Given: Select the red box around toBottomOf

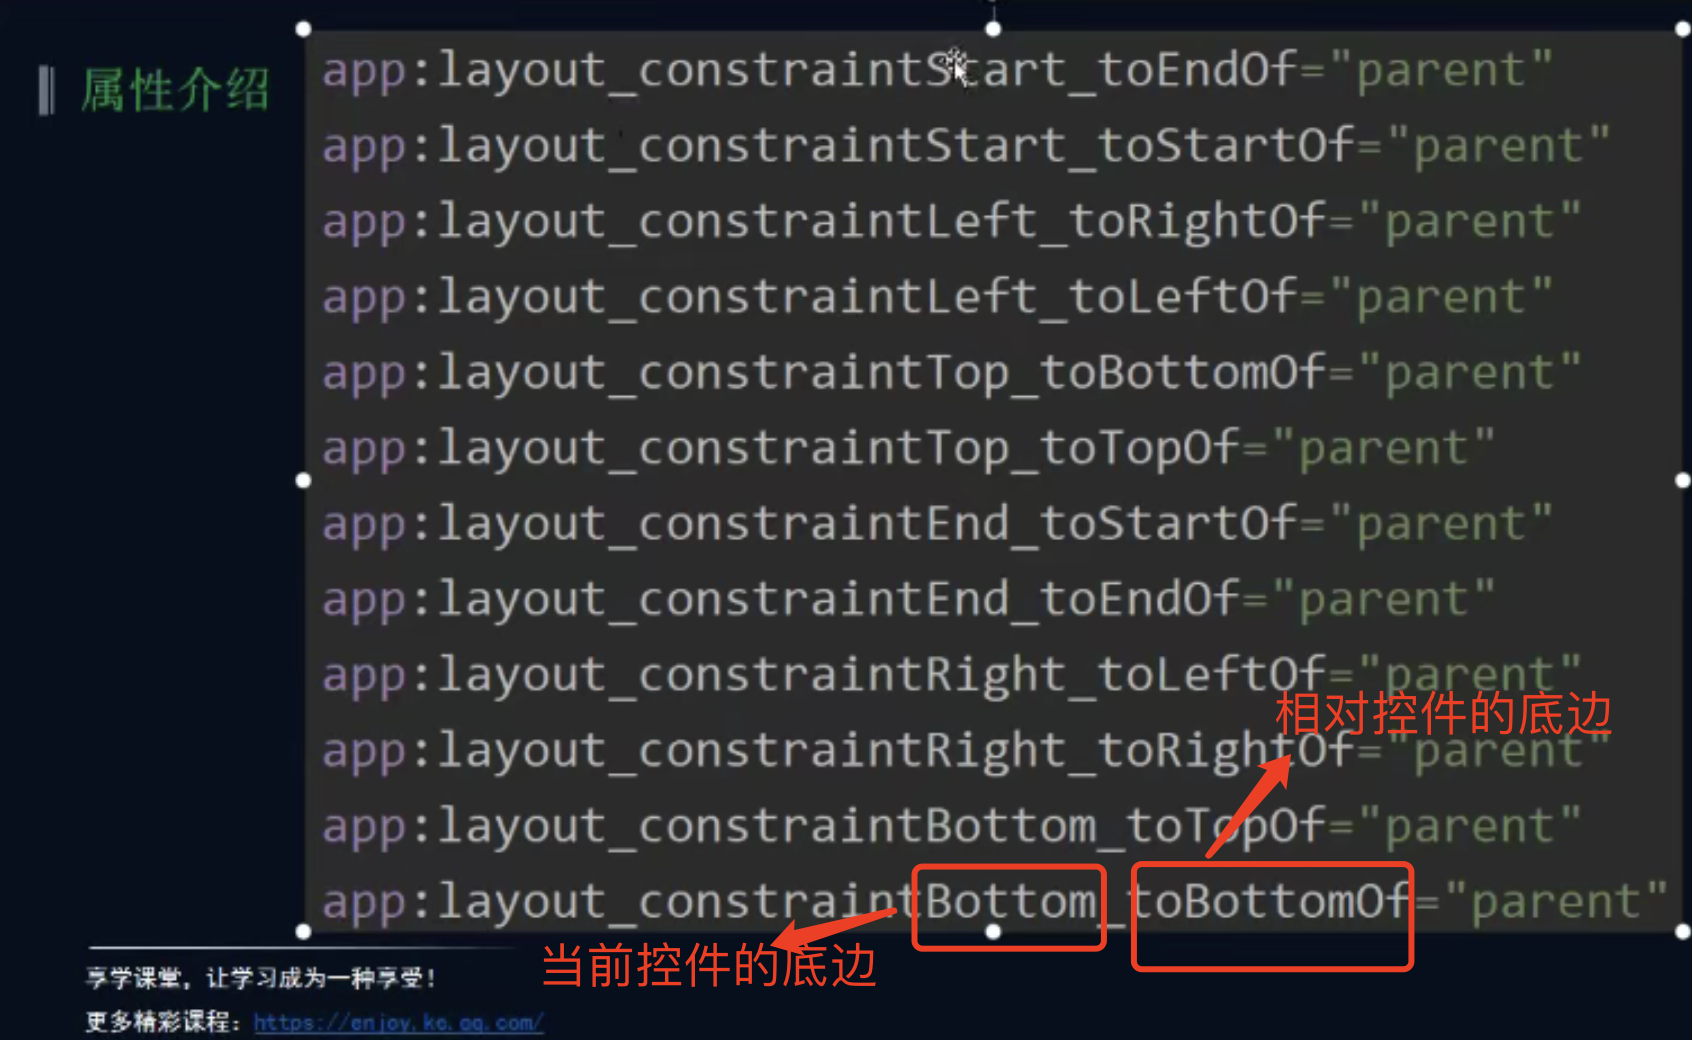Looking at the screenshot, I should tap(1272, 916).
